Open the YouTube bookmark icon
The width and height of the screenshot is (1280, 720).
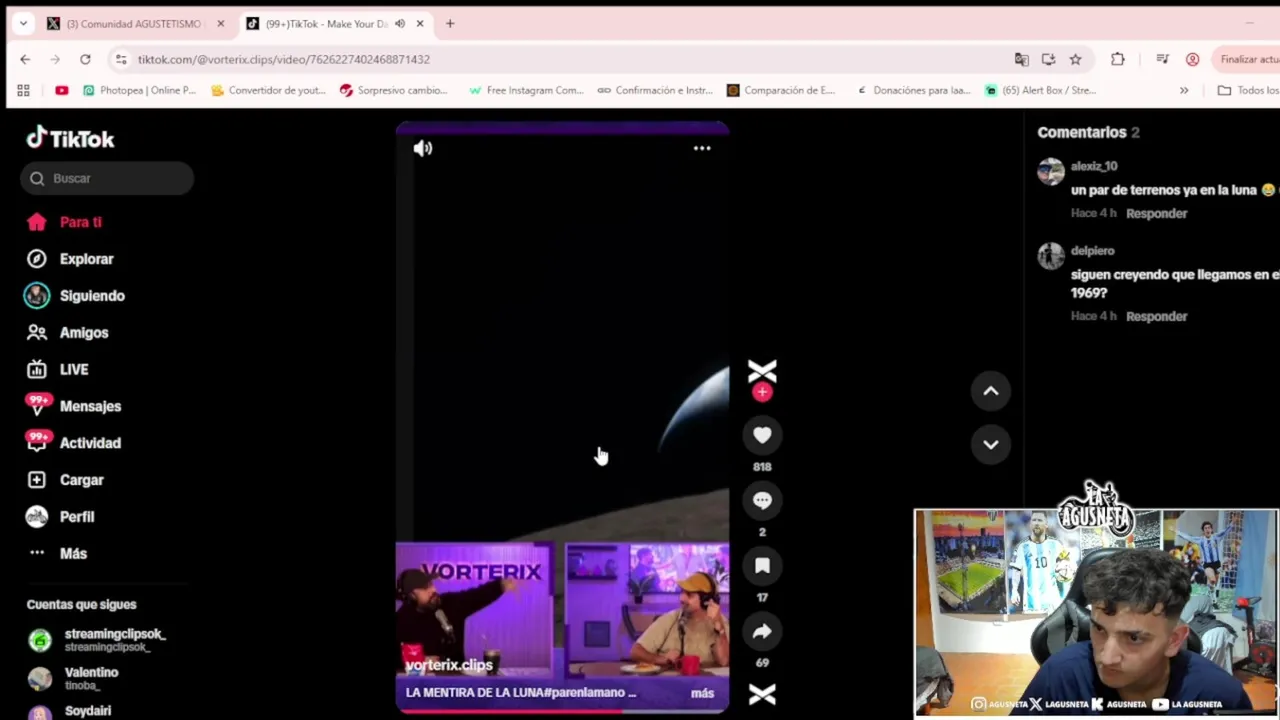(x=62, y=90)
